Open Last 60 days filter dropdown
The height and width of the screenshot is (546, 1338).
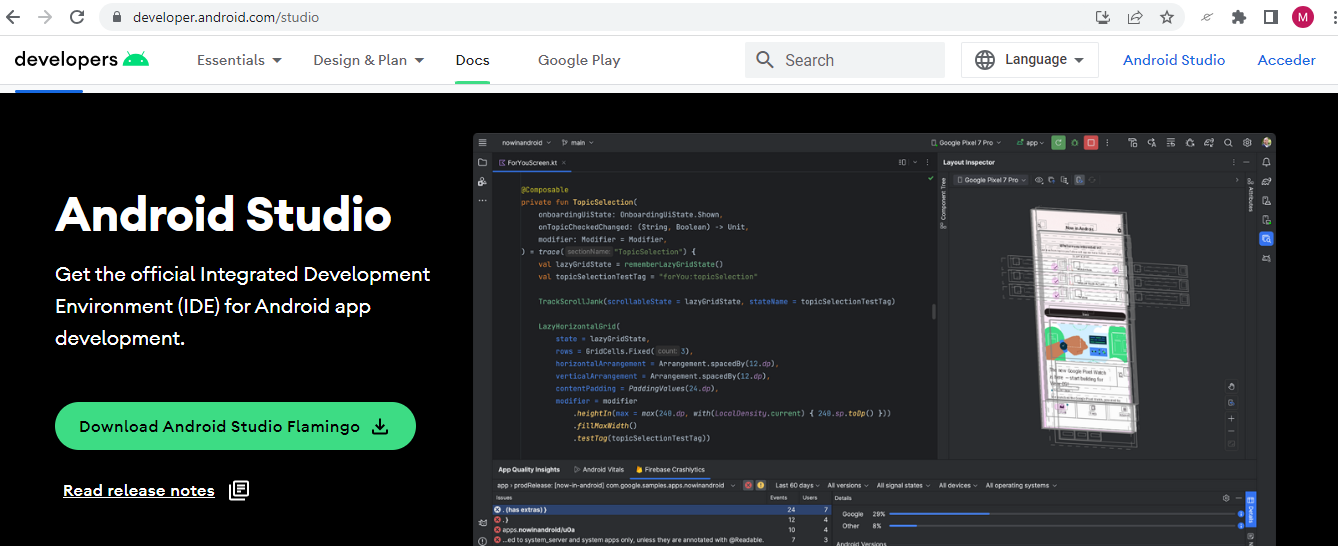tap(798, 485)
